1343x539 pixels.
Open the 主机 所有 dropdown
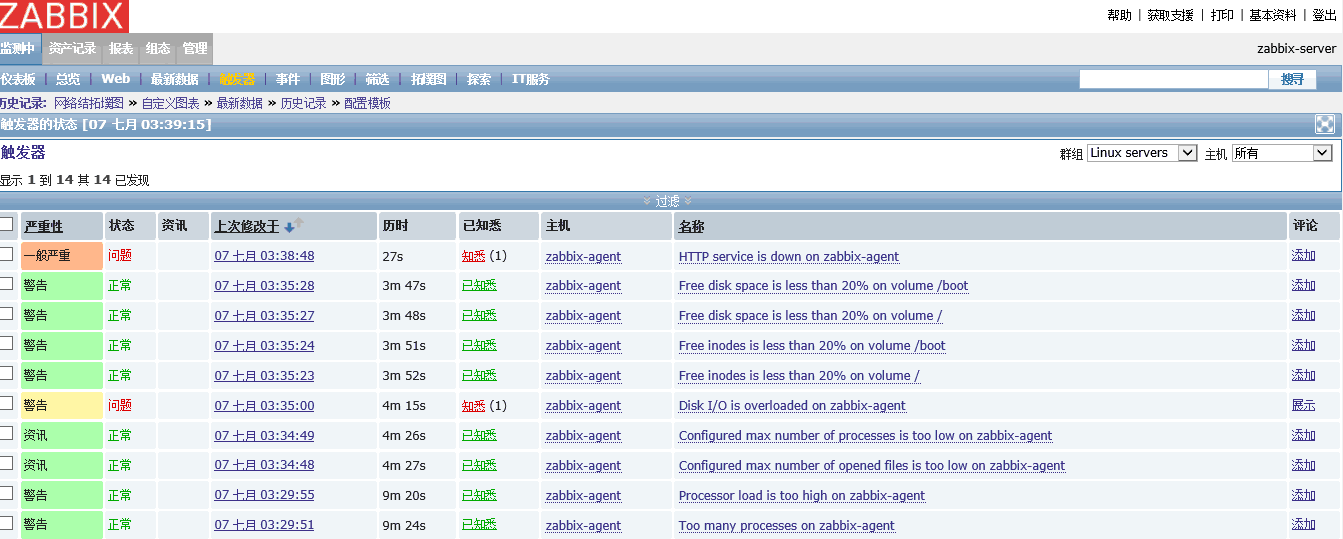[x=1282, y=153]
